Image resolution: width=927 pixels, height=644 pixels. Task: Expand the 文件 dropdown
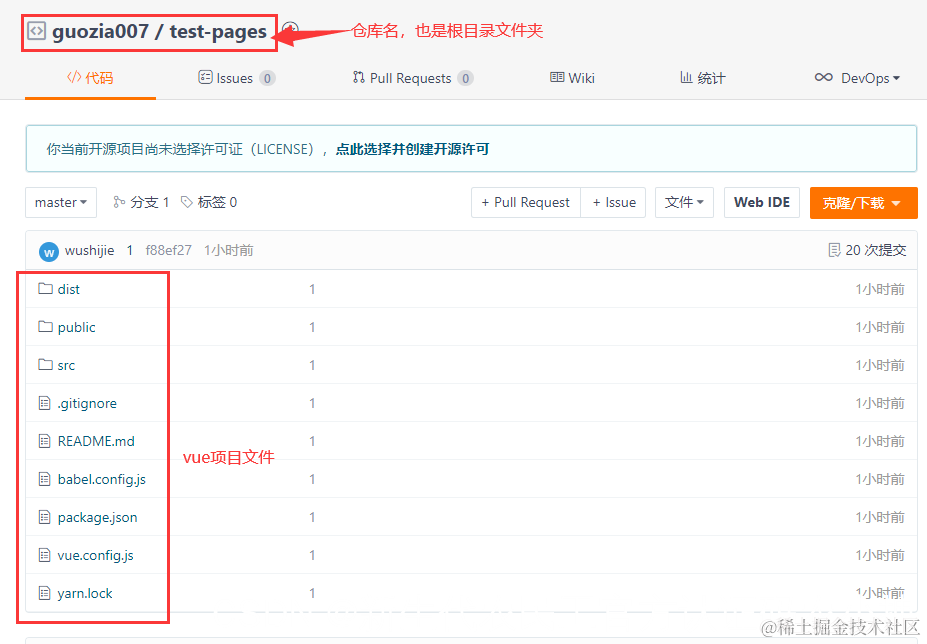click(x=684, y=202)
